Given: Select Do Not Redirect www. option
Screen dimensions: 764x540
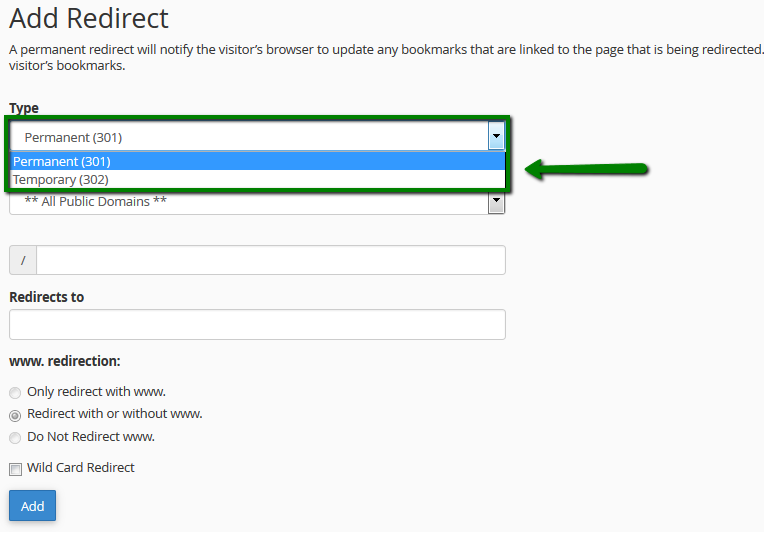Looking at the screenshot, I should coord(15,438).
